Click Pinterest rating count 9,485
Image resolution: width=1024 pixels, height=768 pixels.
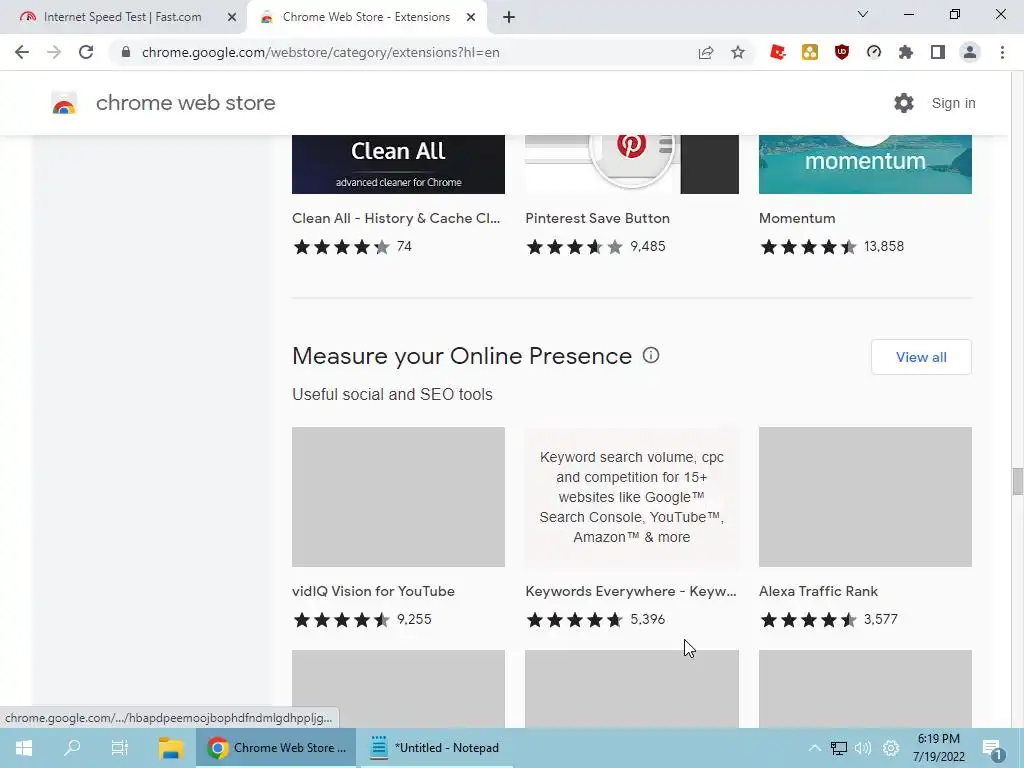[648, 247]
